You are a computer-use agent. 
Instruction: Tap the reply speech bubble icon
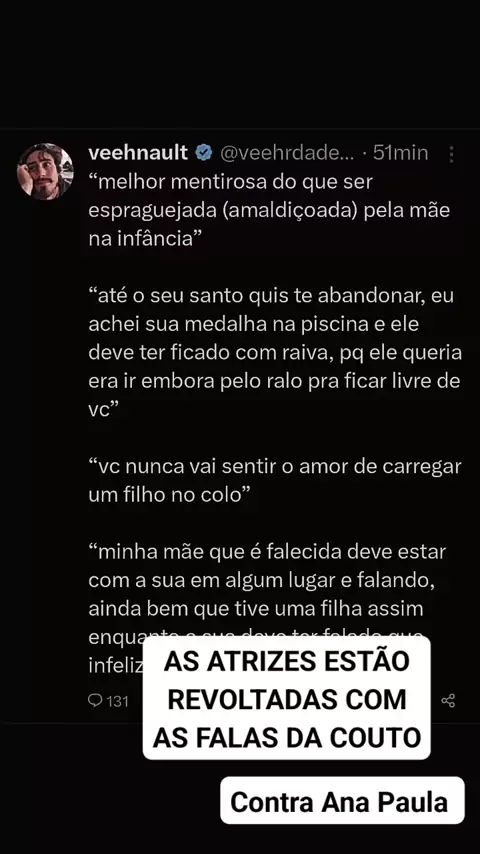tap(95, 700)
